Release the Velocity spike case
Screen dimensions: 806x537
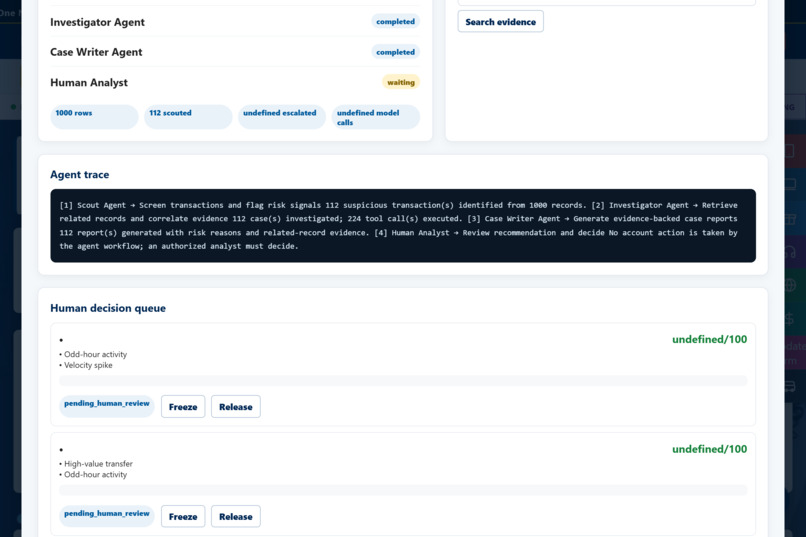(x=235, y=406)
